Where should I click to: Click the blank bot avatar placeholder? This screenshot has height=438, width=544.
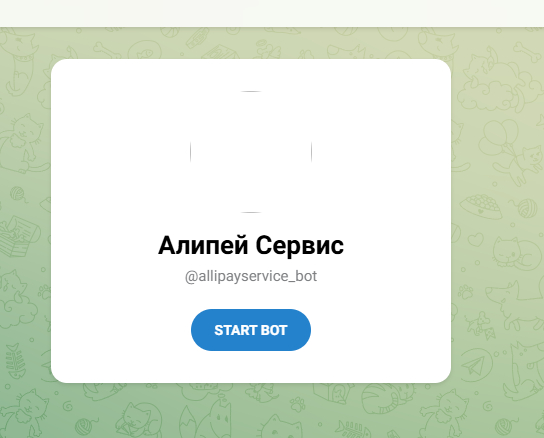(x=250, y=152)
